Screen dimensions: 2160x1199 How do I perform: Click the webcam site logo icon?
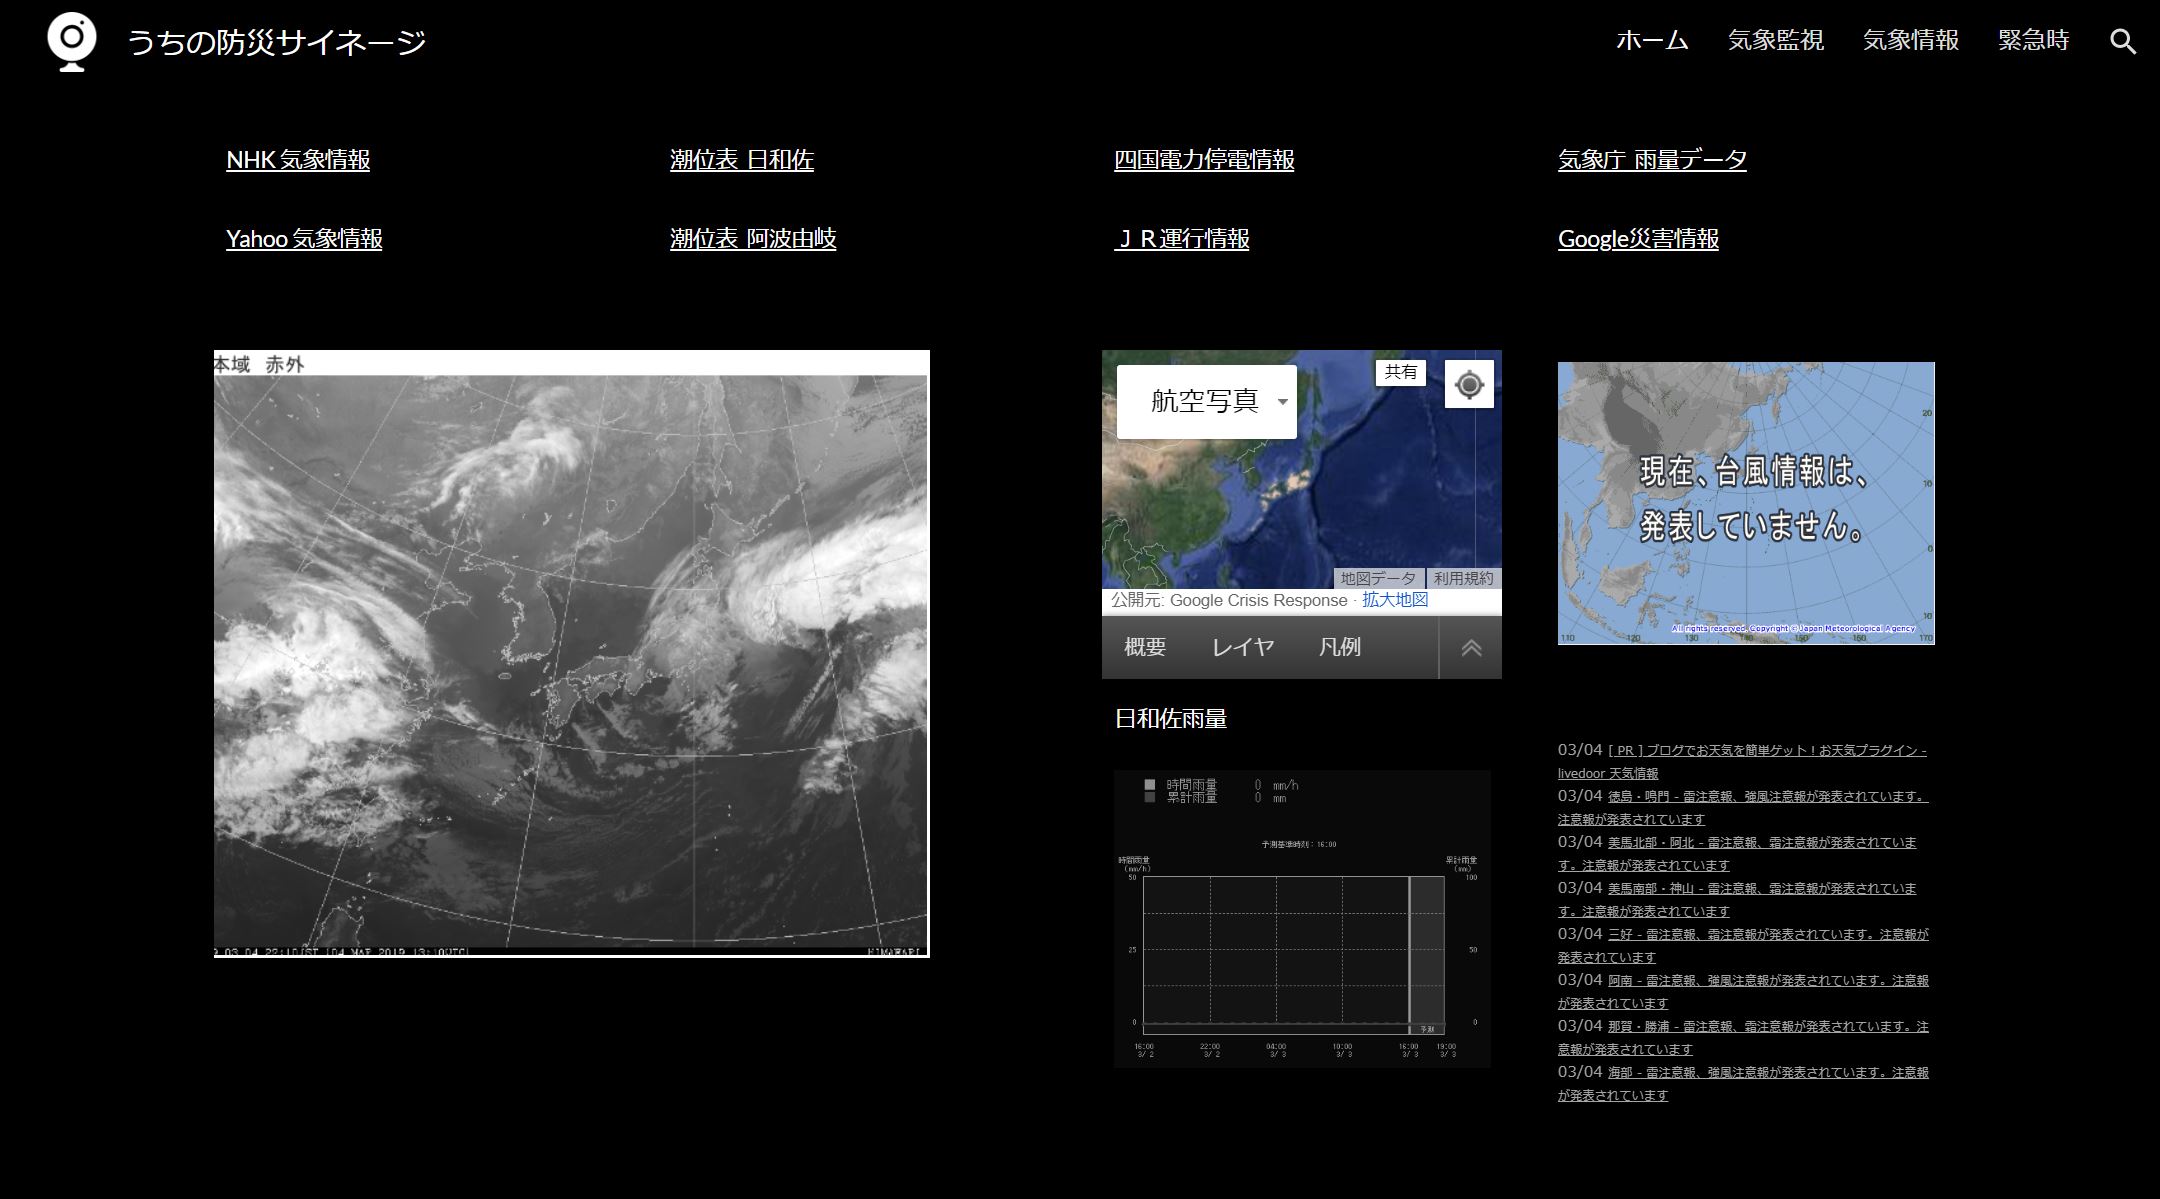(x=72, y=41)
